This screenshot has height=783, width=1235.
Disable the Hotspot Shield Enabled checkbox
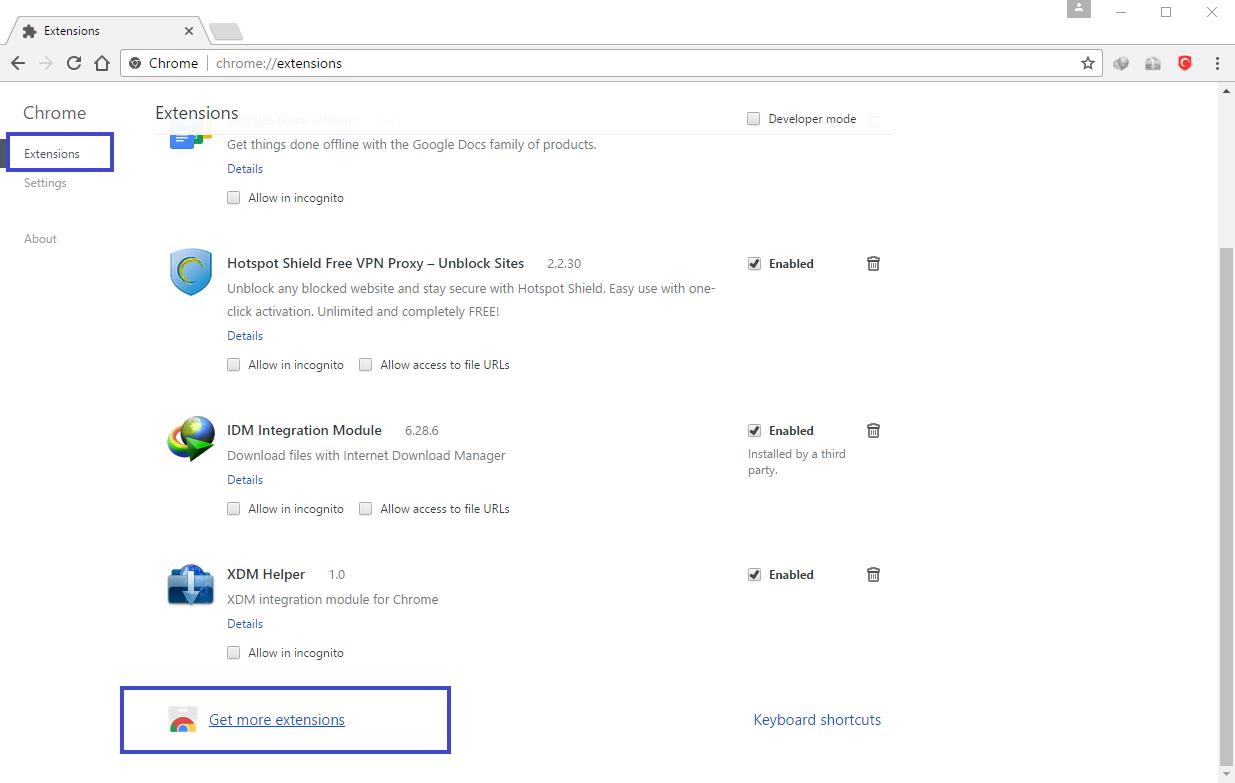[754, 263]
